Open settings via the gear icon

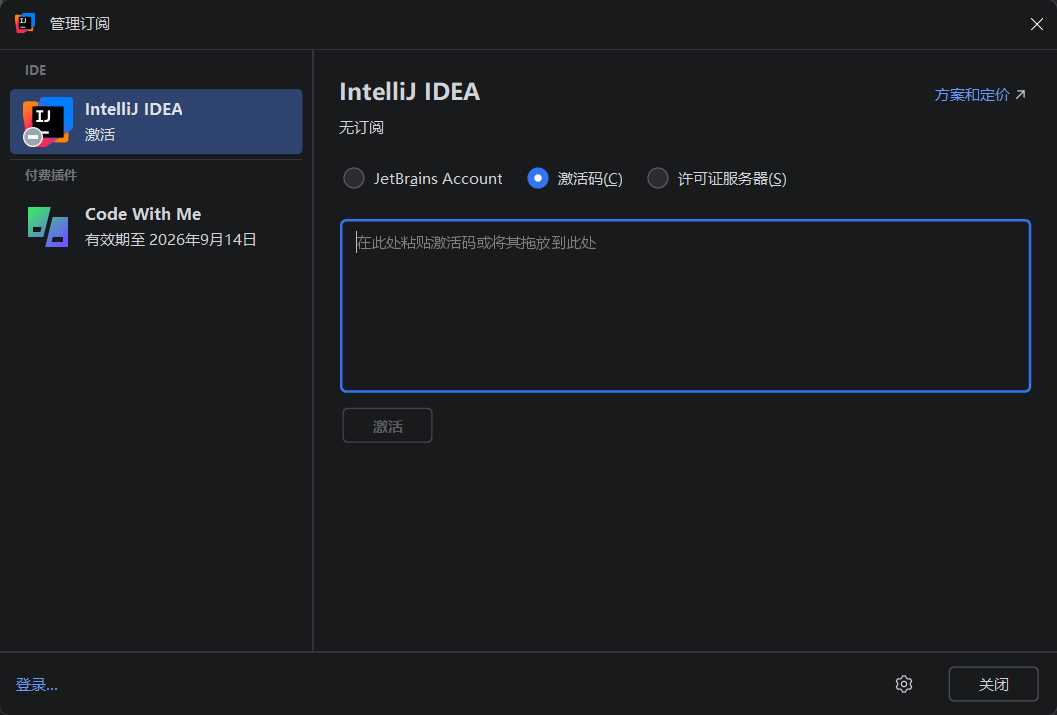point(904,684)
